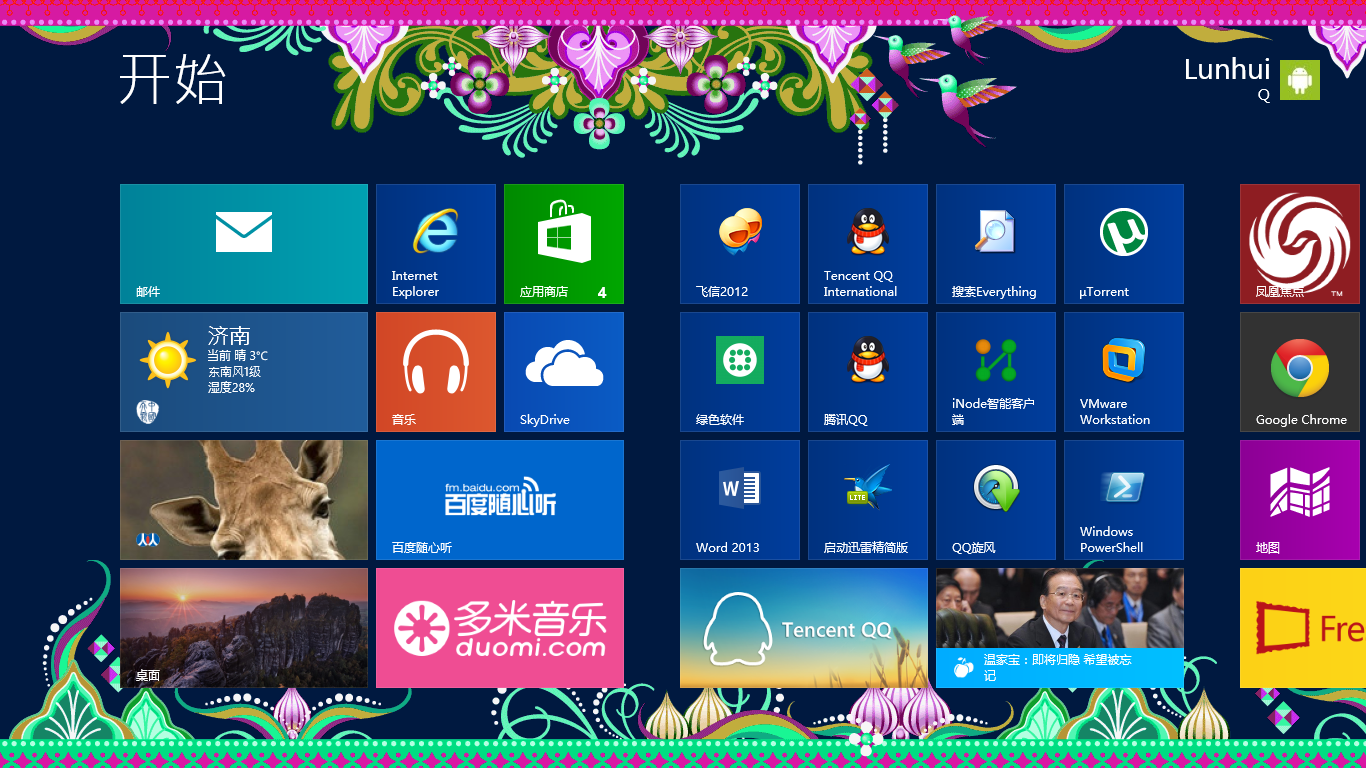Launch 搜索Everything search tool

point(995,243)
